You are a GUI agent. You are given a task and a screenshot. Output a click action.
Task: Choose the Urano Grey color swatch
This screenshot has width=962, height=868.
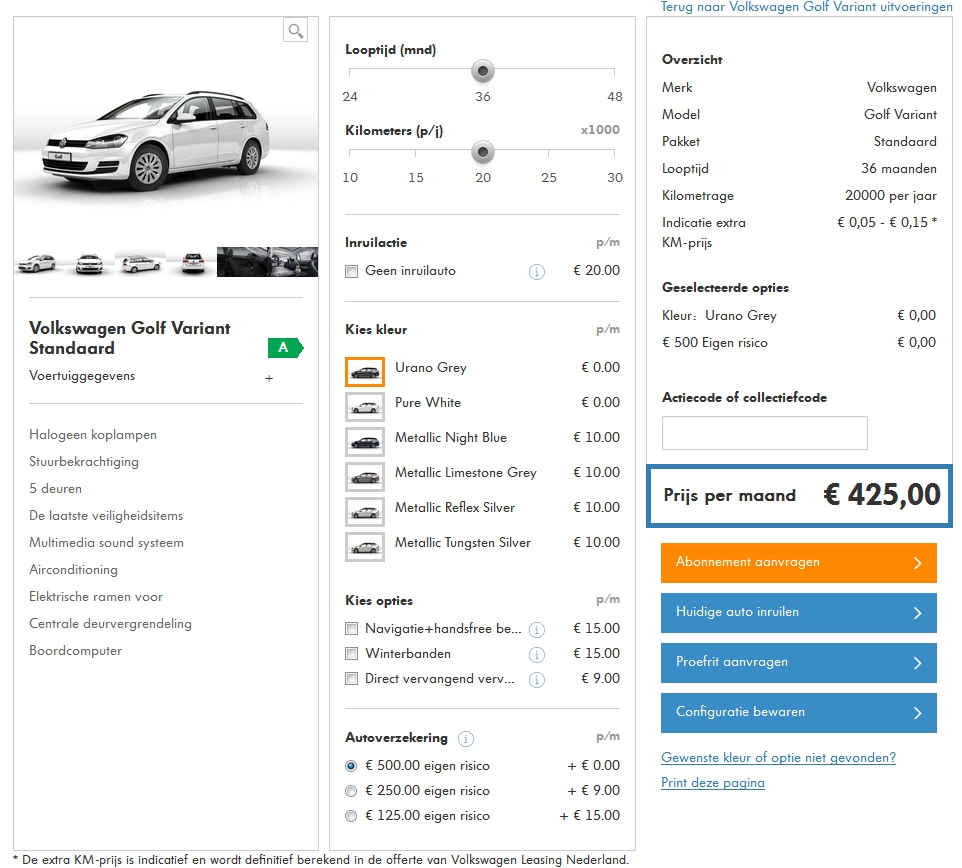(365, 372)
